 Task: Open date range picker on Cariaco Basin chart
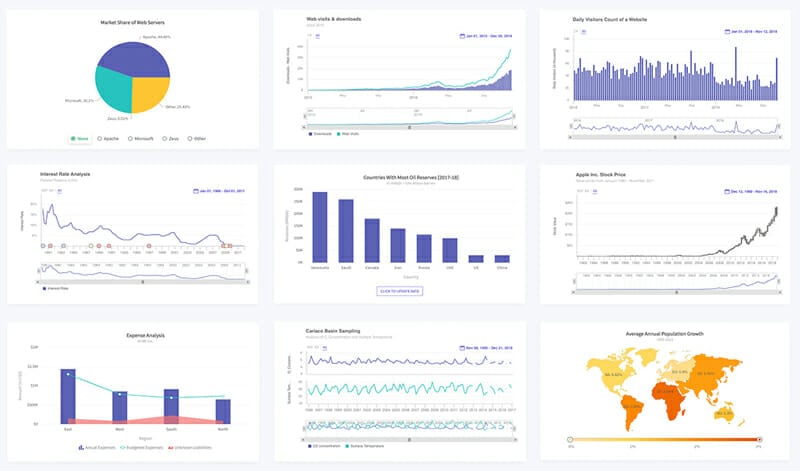[486, 348]
